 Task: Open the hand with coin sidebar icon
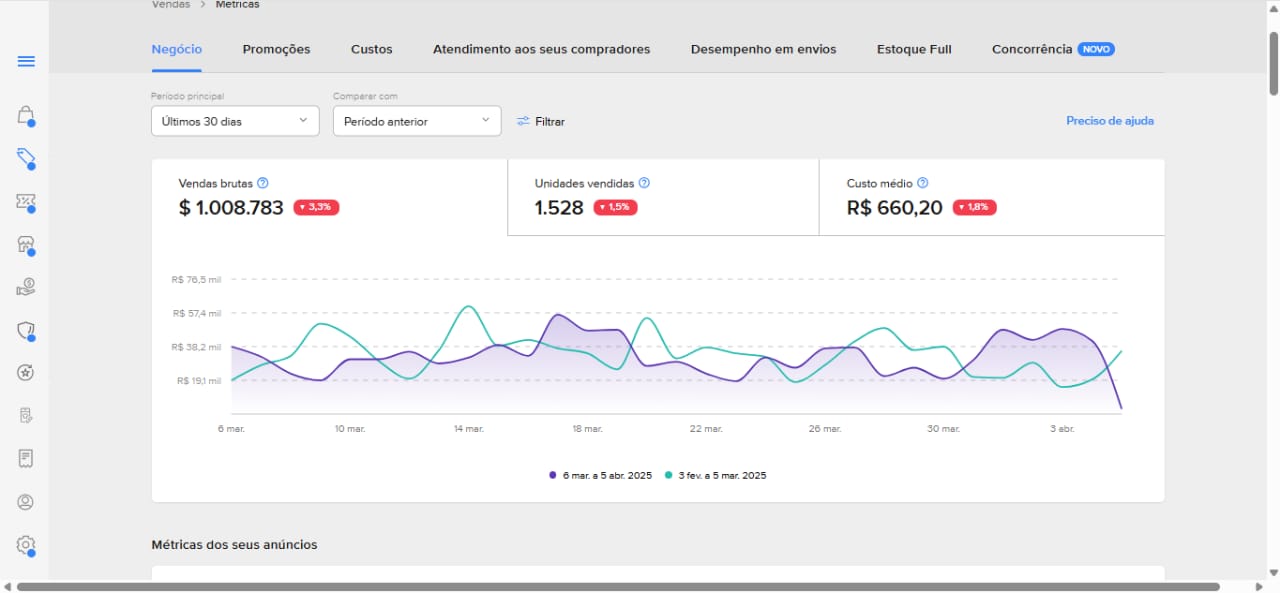(26, 288)
